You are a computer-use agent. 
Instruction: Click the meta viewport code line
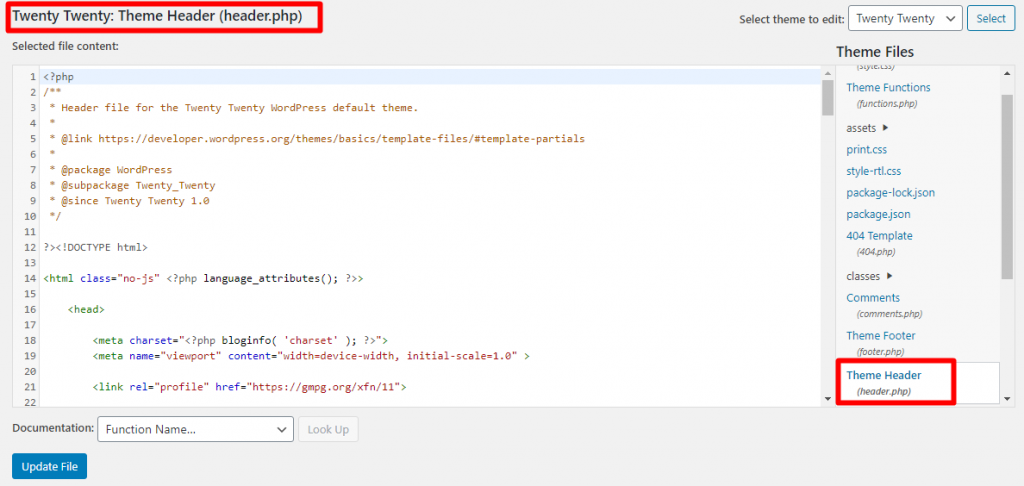311,356
